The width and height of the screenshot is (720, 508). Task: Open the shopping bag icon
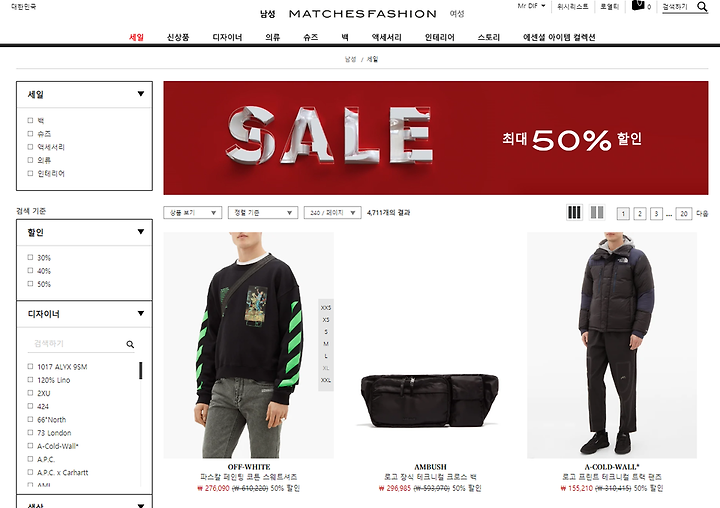pos(637,6)
